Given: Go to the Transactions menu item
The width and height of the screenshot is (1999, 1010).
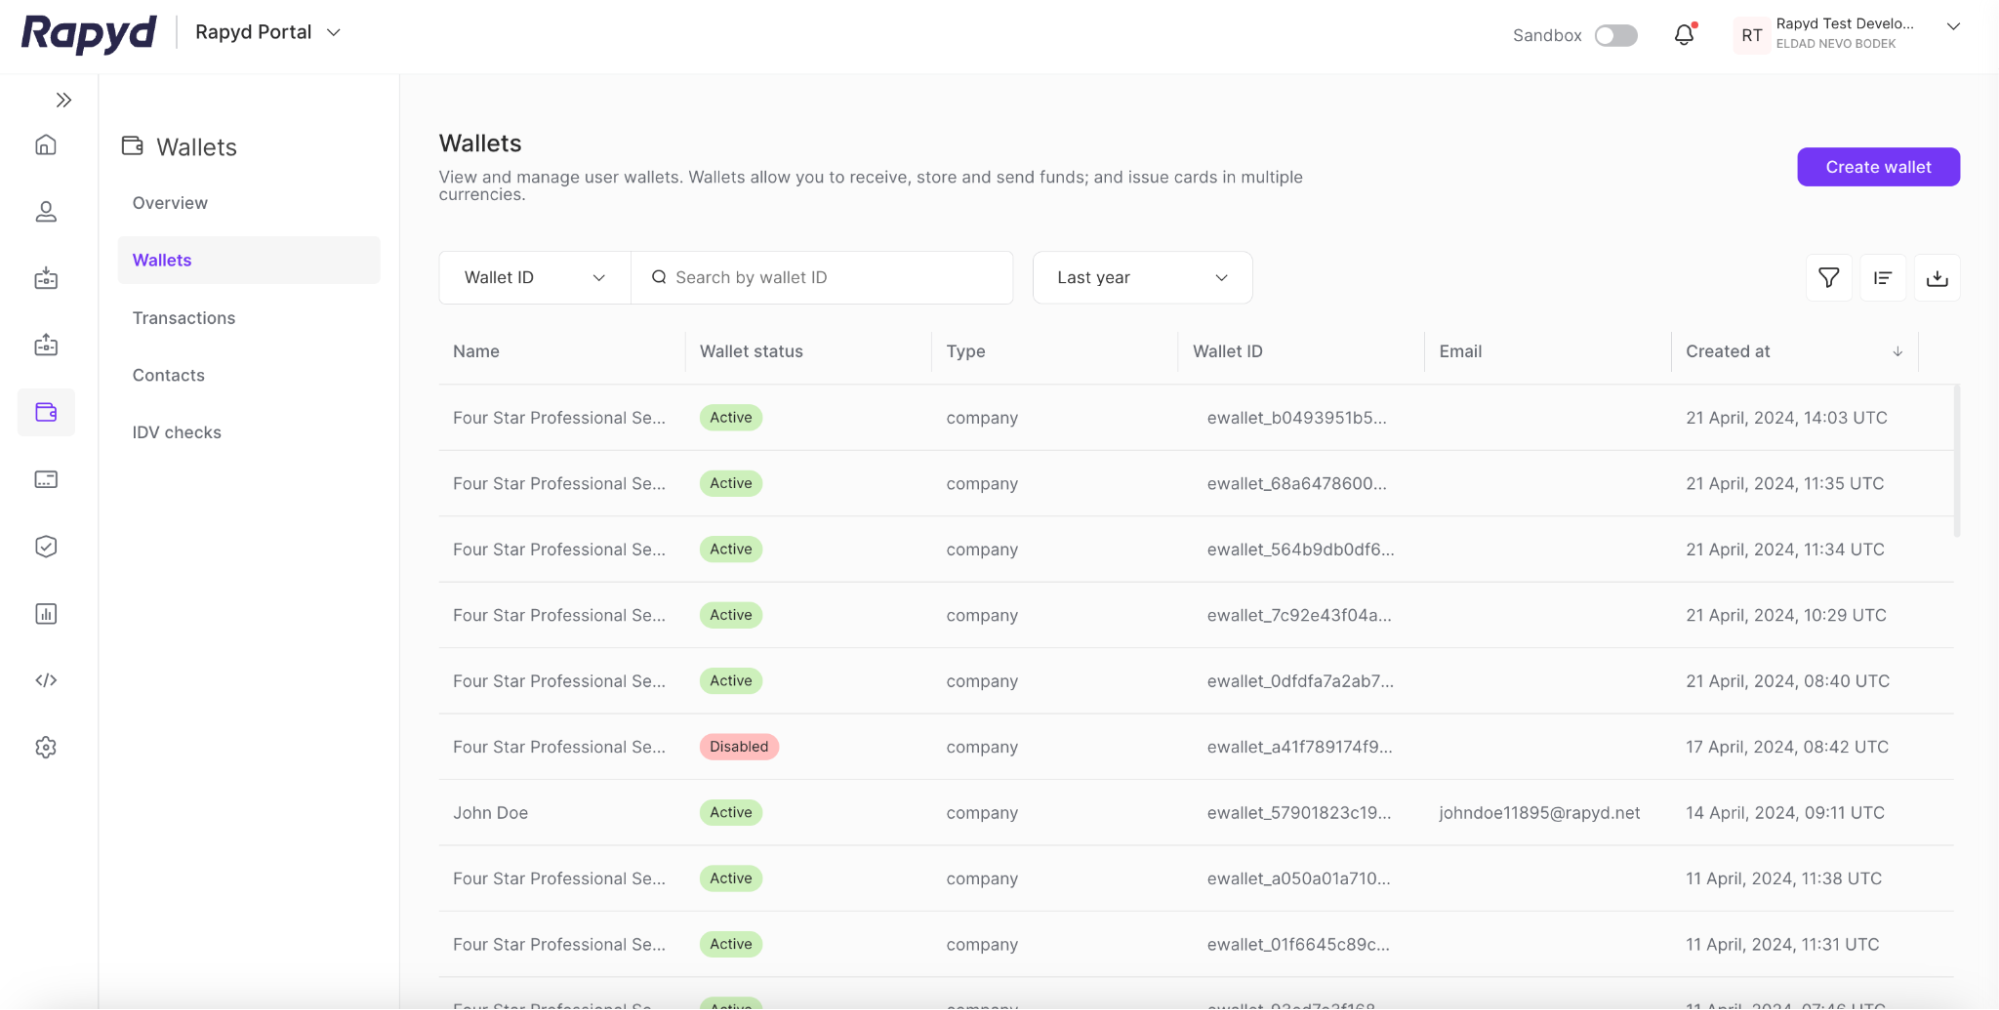Looking at the screenshot, I should [x=184, y=318].
